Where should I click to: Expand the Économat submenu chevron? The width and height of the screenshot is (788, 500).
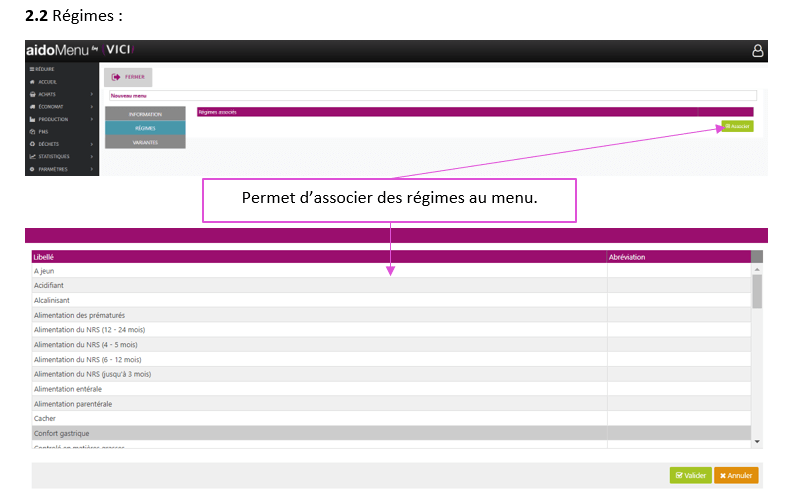pyautogui.click(x=91, y=107)
